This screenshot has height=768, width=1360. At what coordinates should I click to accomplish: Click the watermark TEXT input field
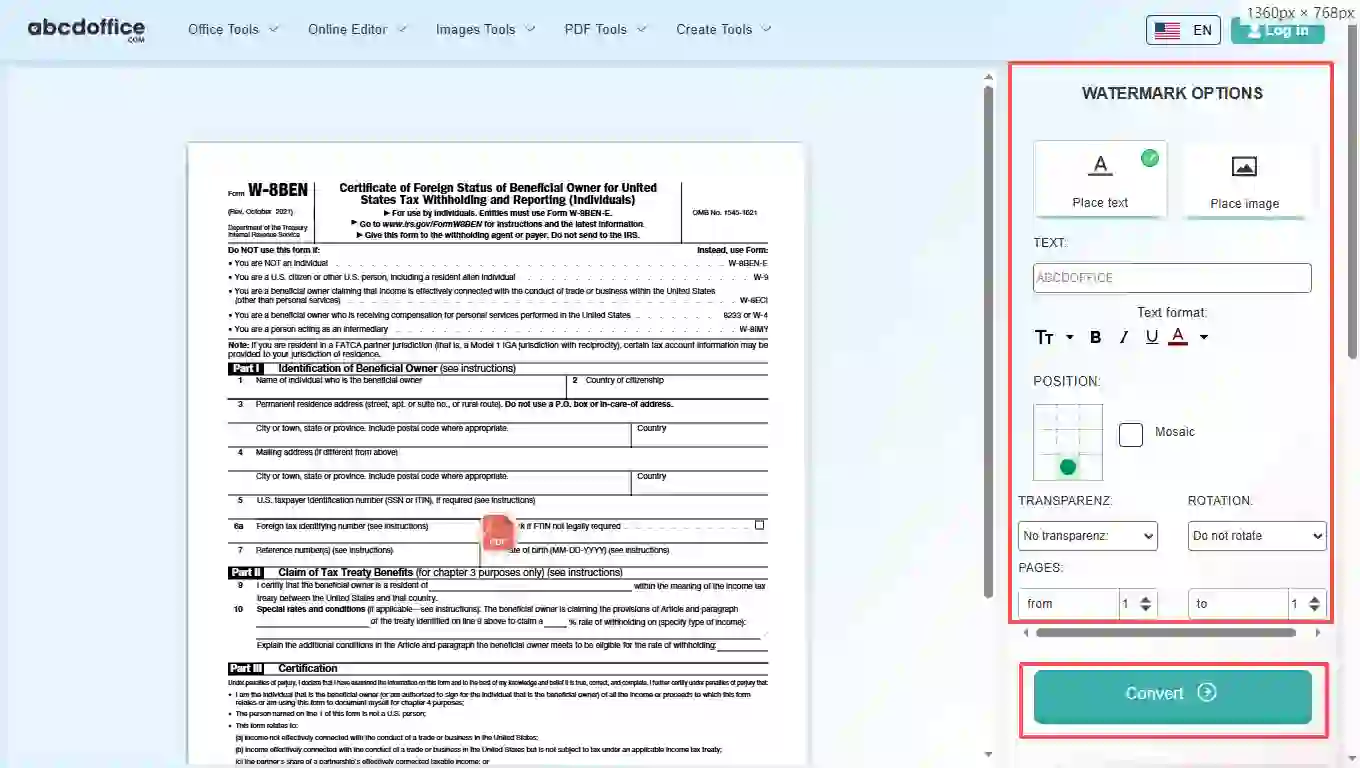point(1172,278)
